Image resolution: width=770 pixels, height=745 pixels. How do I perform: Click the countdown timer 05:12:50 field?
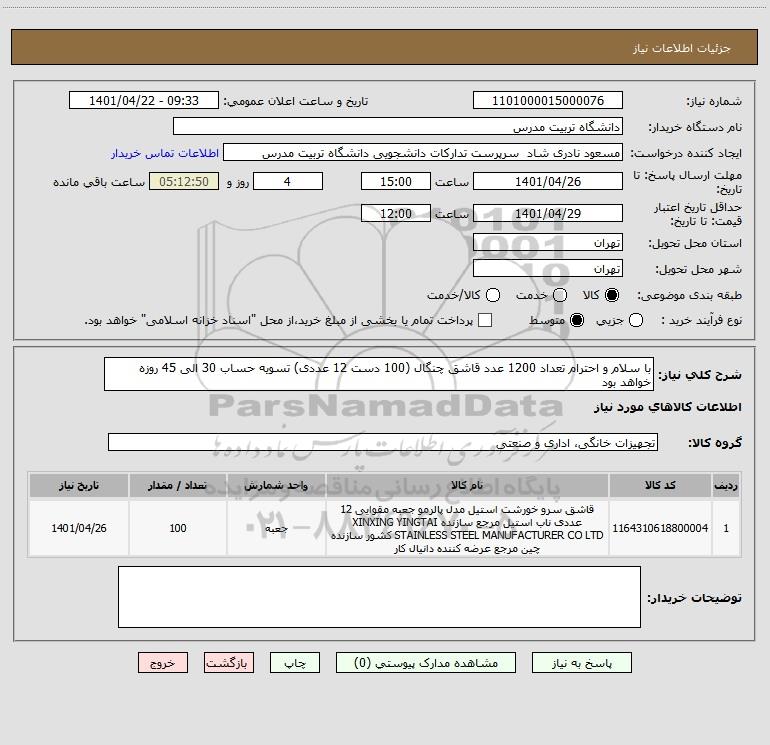184,181
